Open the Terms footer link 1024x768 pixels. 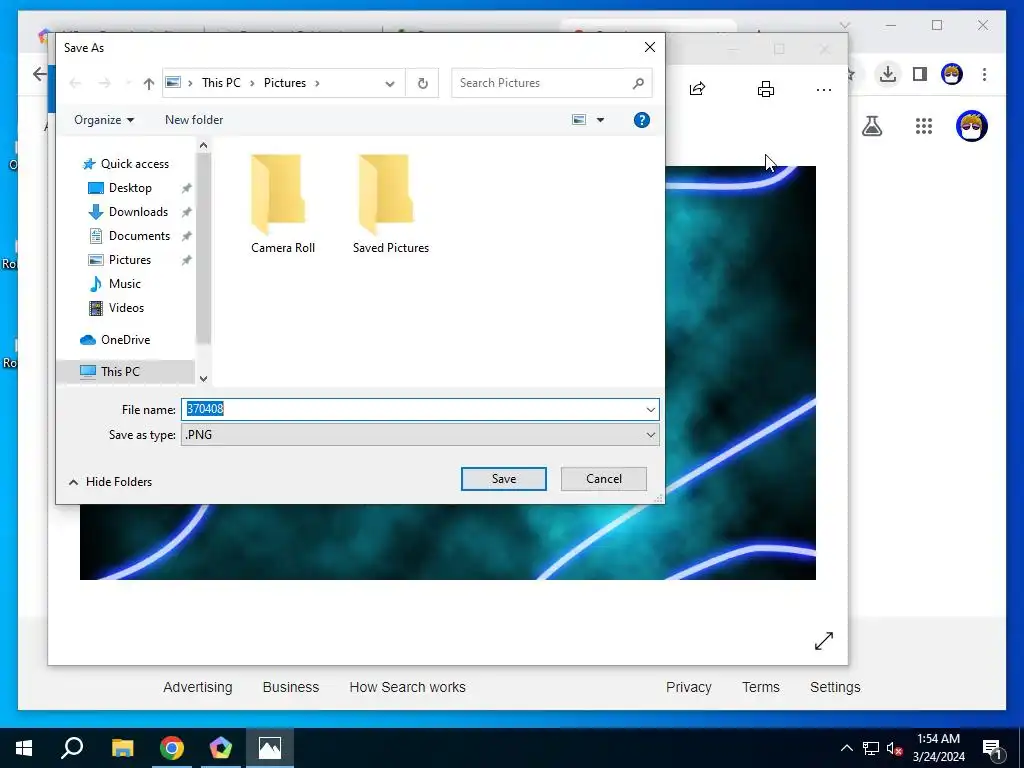click(761, 687)
